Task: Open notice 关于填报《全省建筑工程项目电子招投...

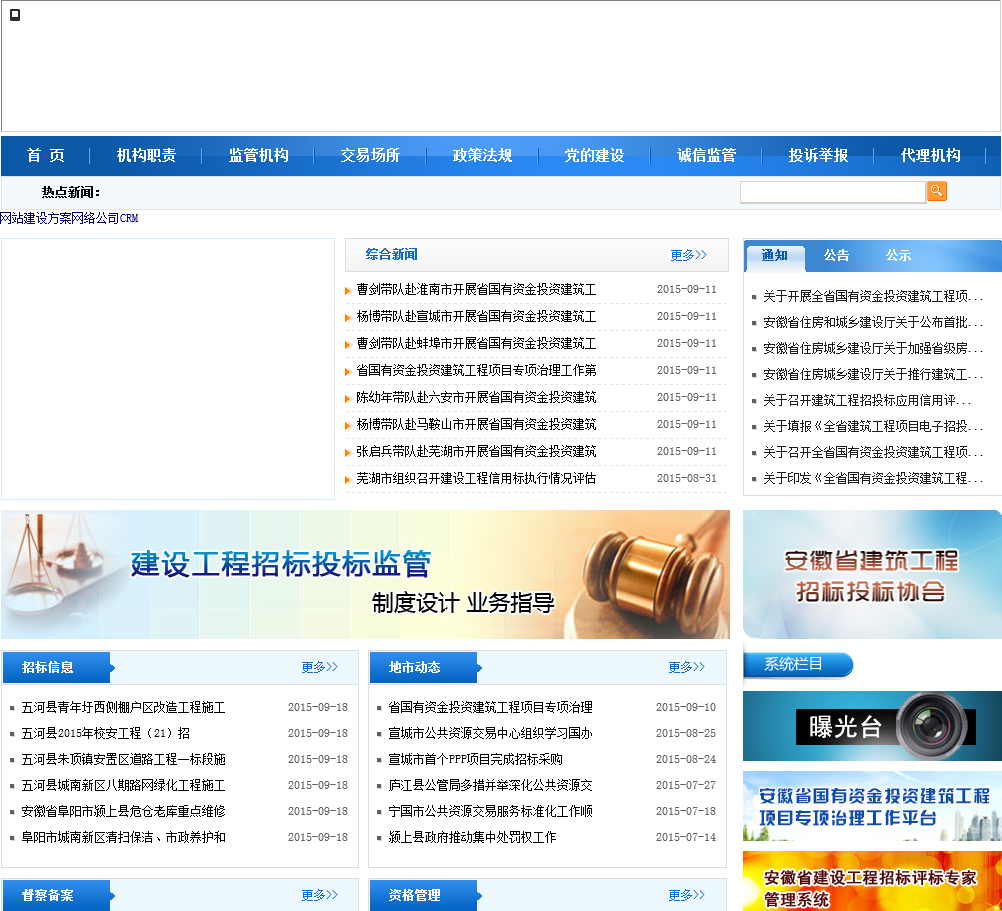Action: click(872, 426)
